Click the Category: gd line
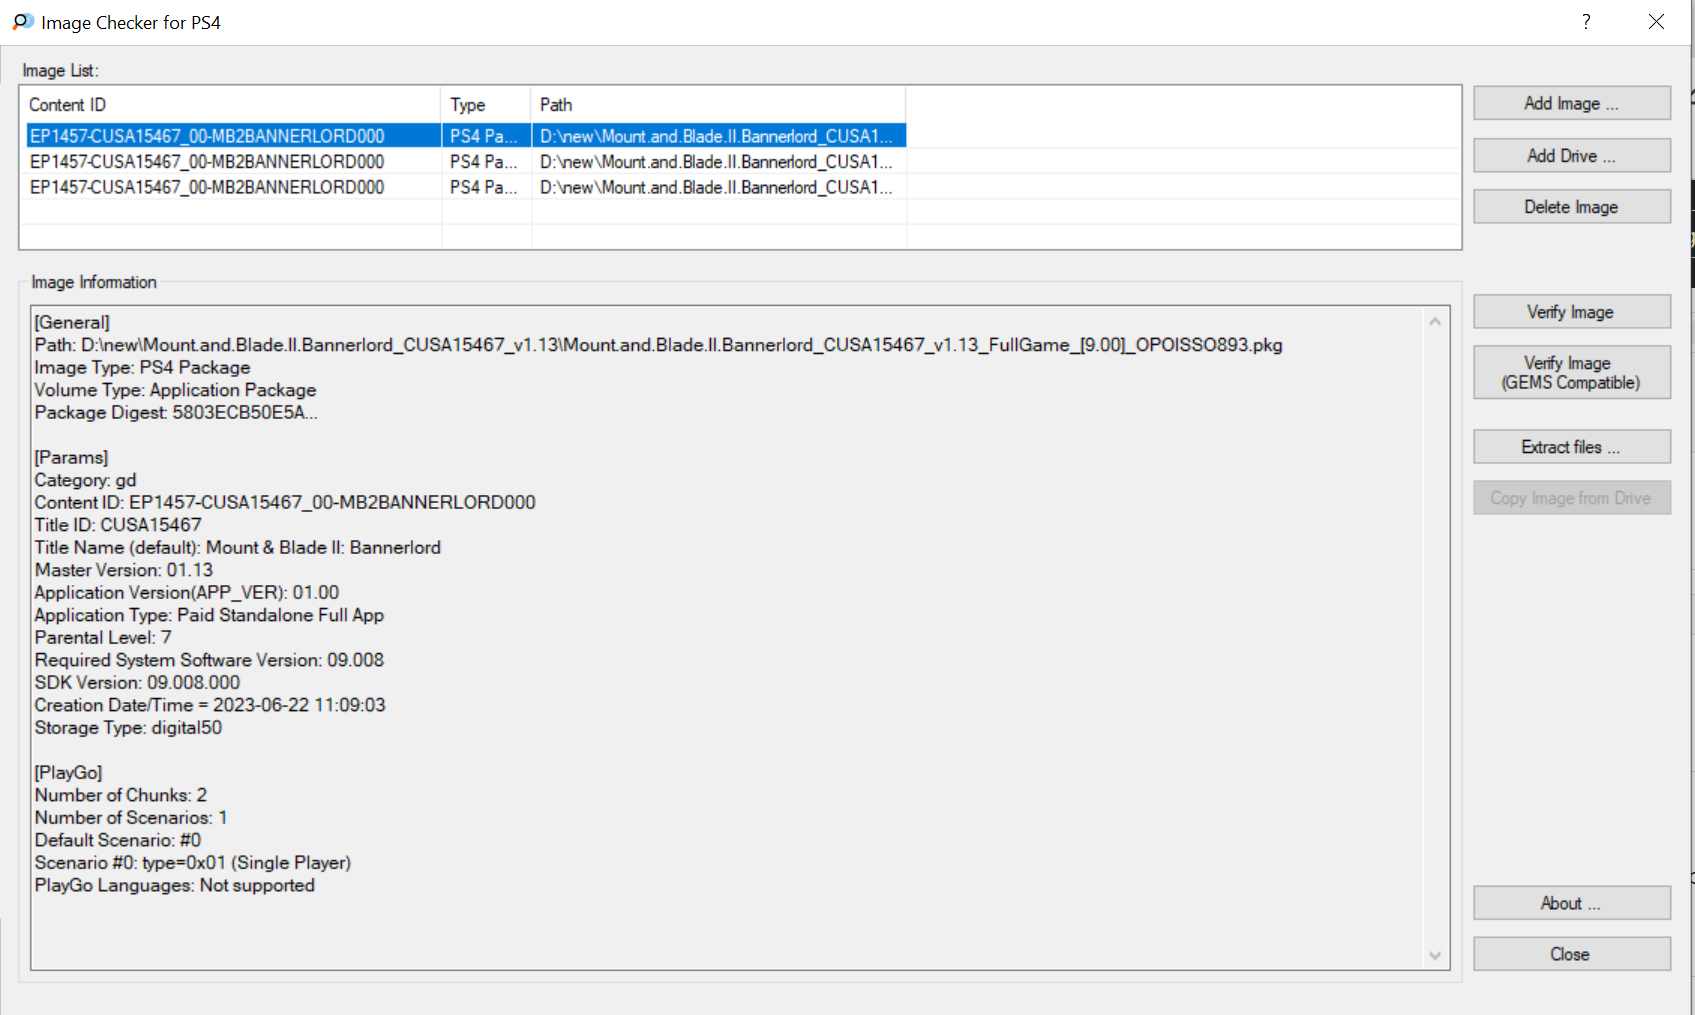1695x1015 pixels. [85, 480]
